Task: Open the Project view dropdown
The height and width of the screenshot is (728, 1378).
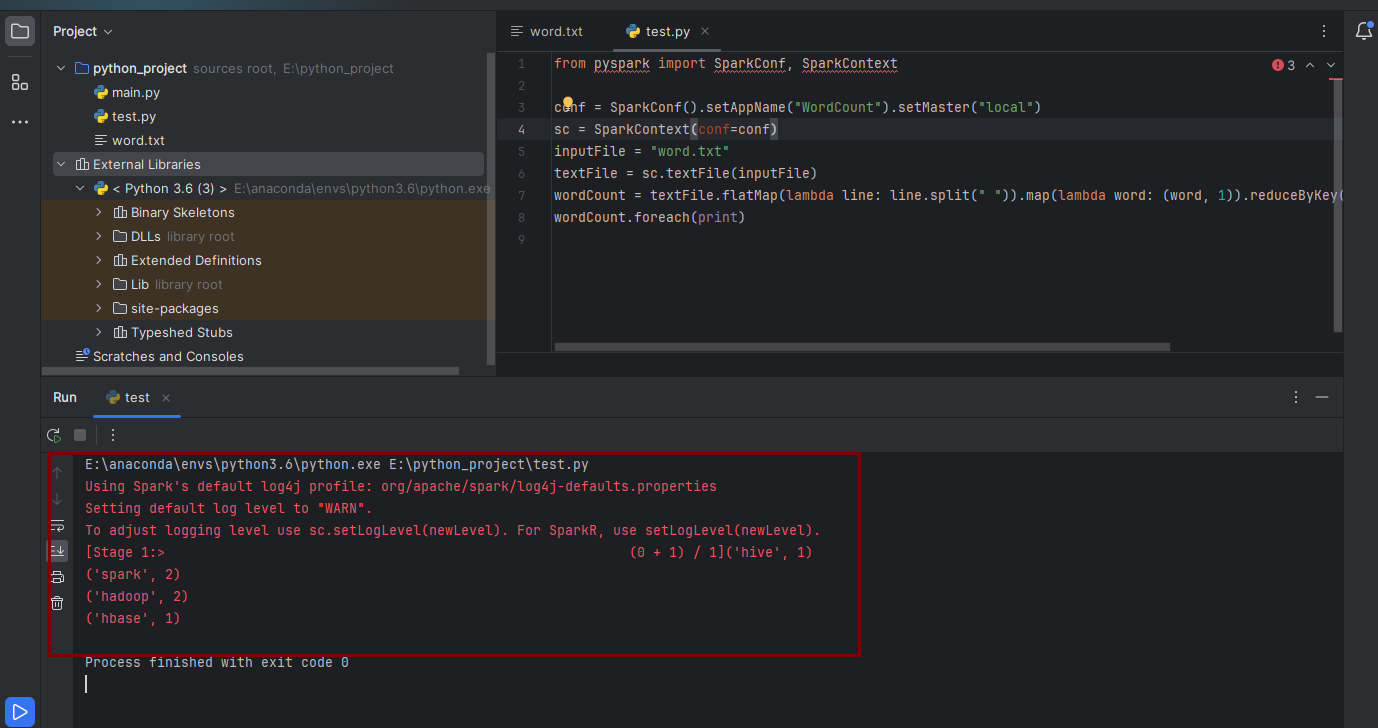Action: [x=83, y=32]
